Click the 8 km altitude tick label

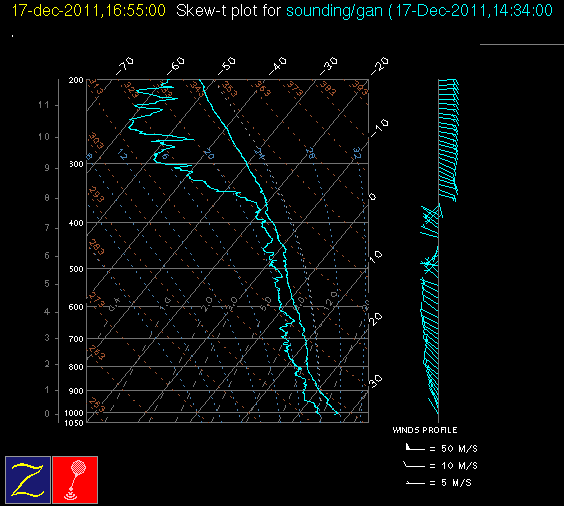[47, 198]
